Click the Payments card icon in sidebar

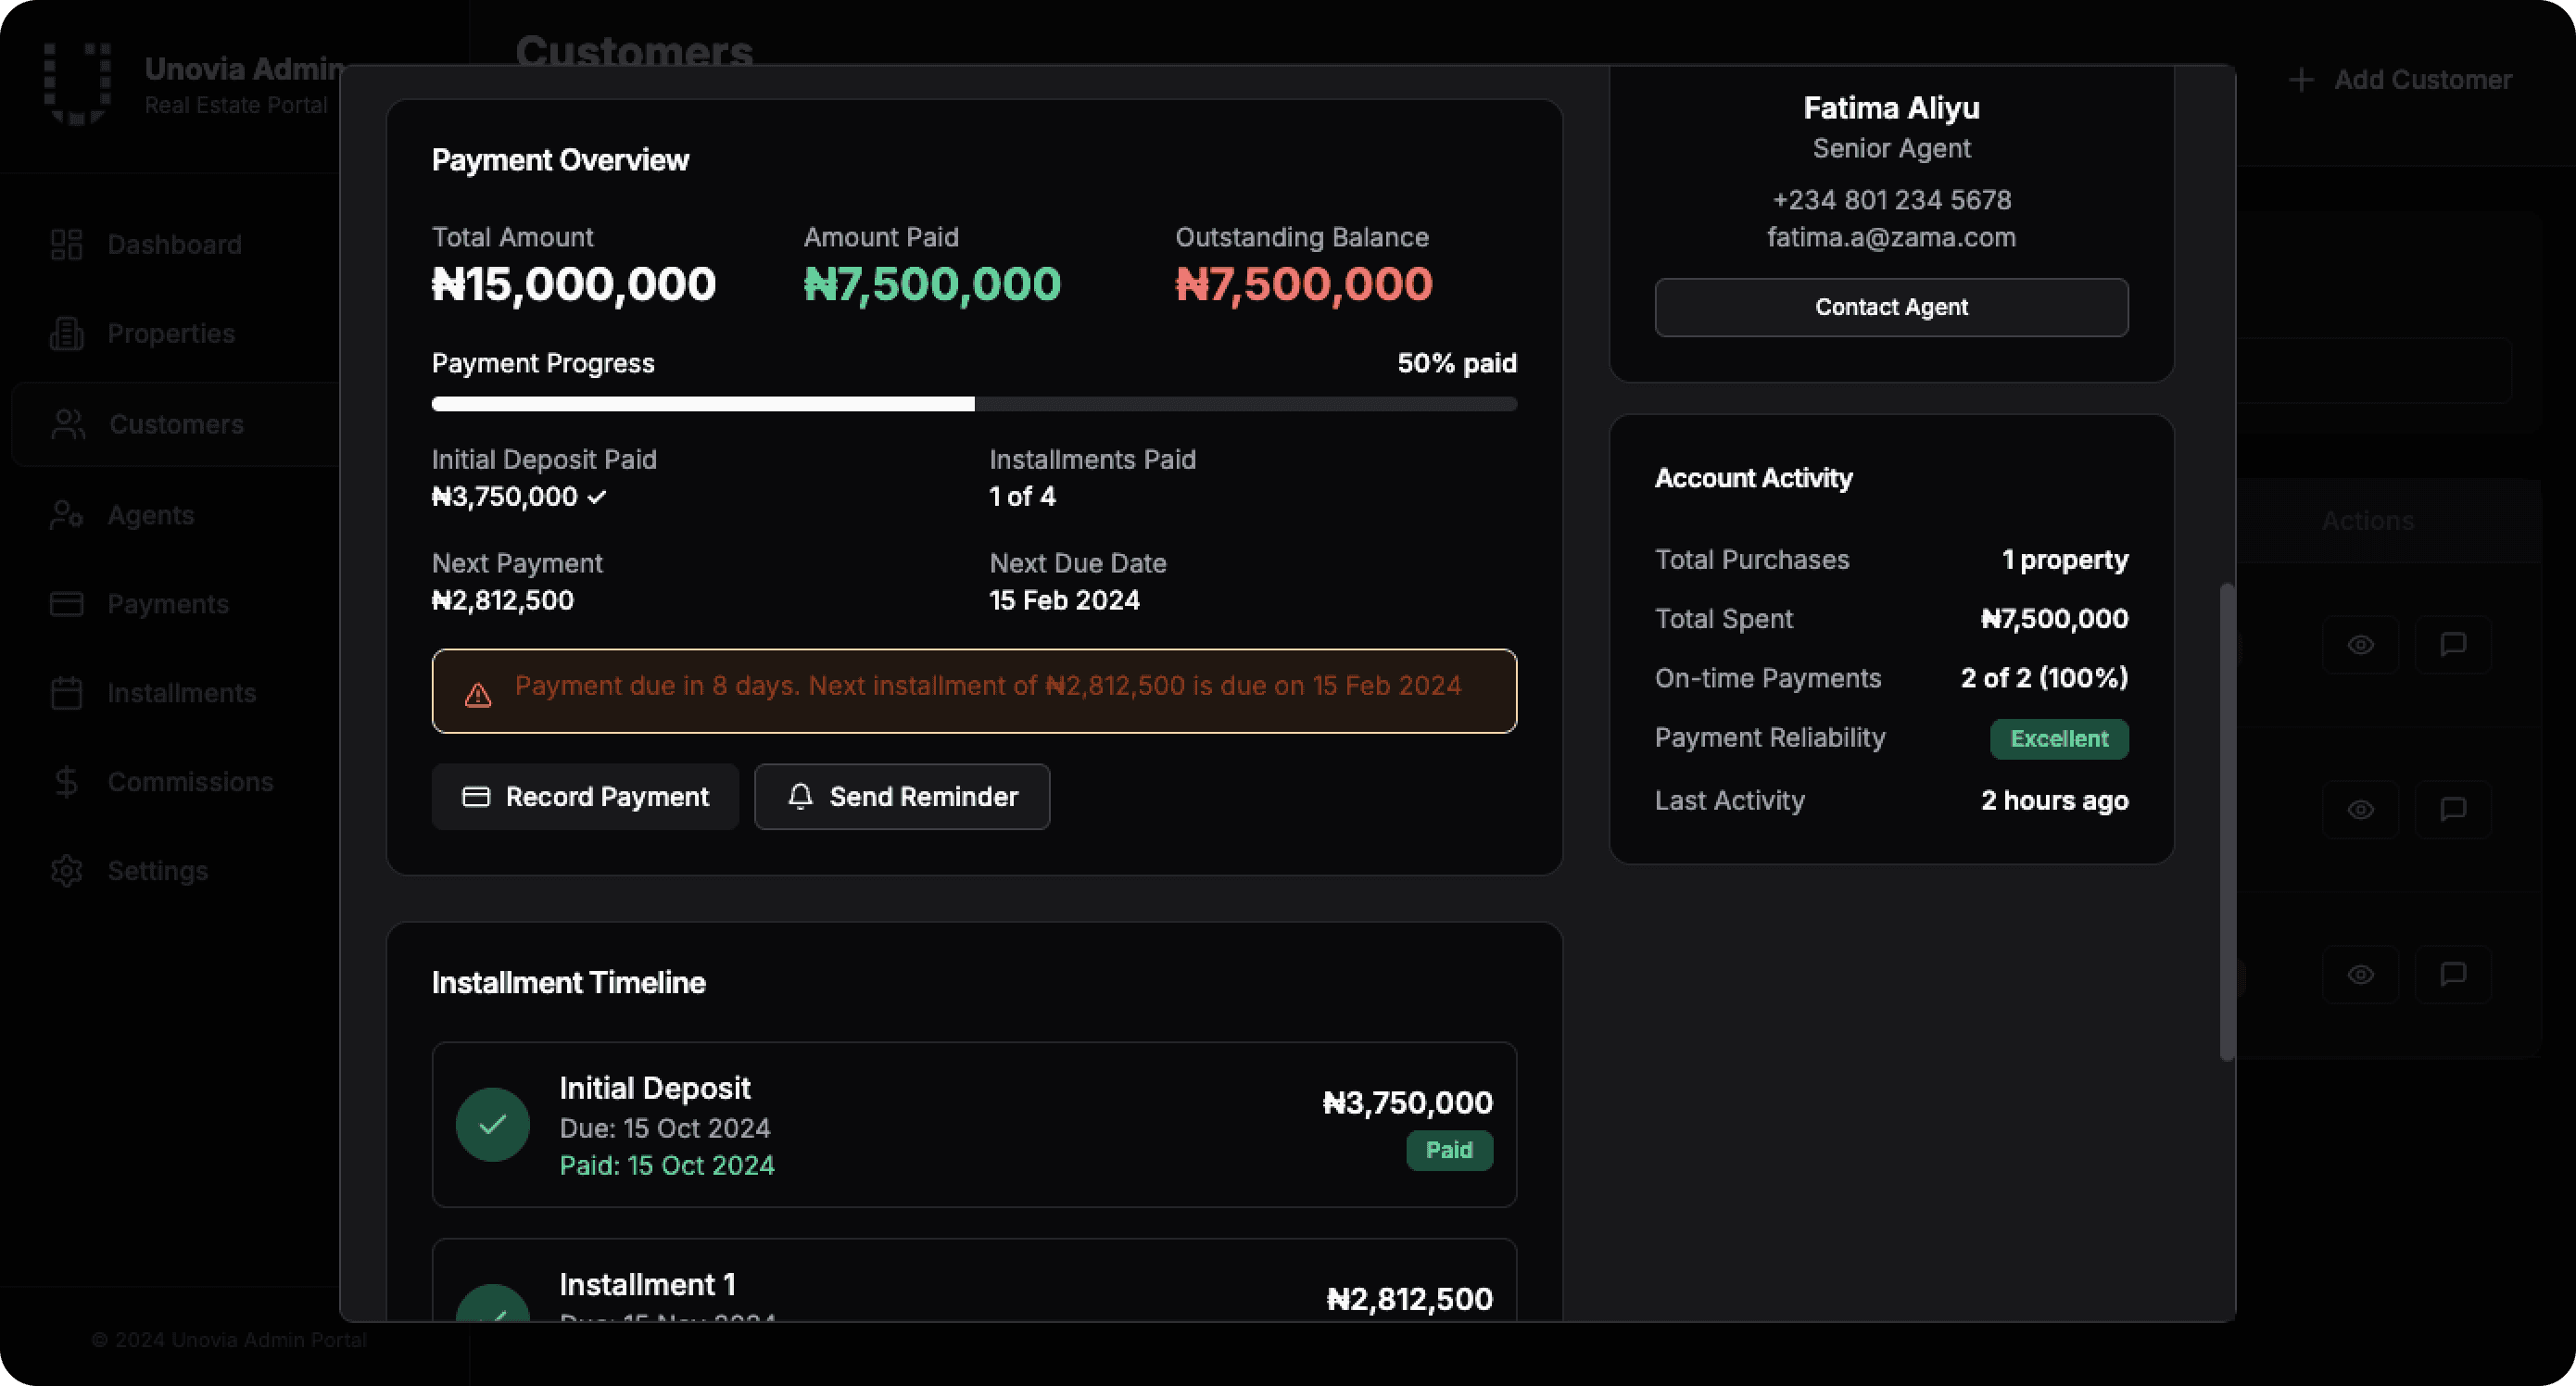66,604
